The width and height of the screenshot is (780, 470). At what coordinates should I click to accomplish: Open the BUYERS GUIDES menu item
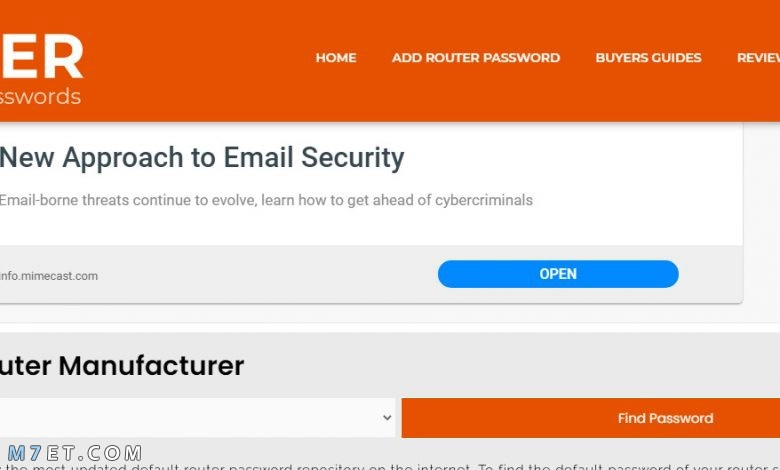pos(648,58)
